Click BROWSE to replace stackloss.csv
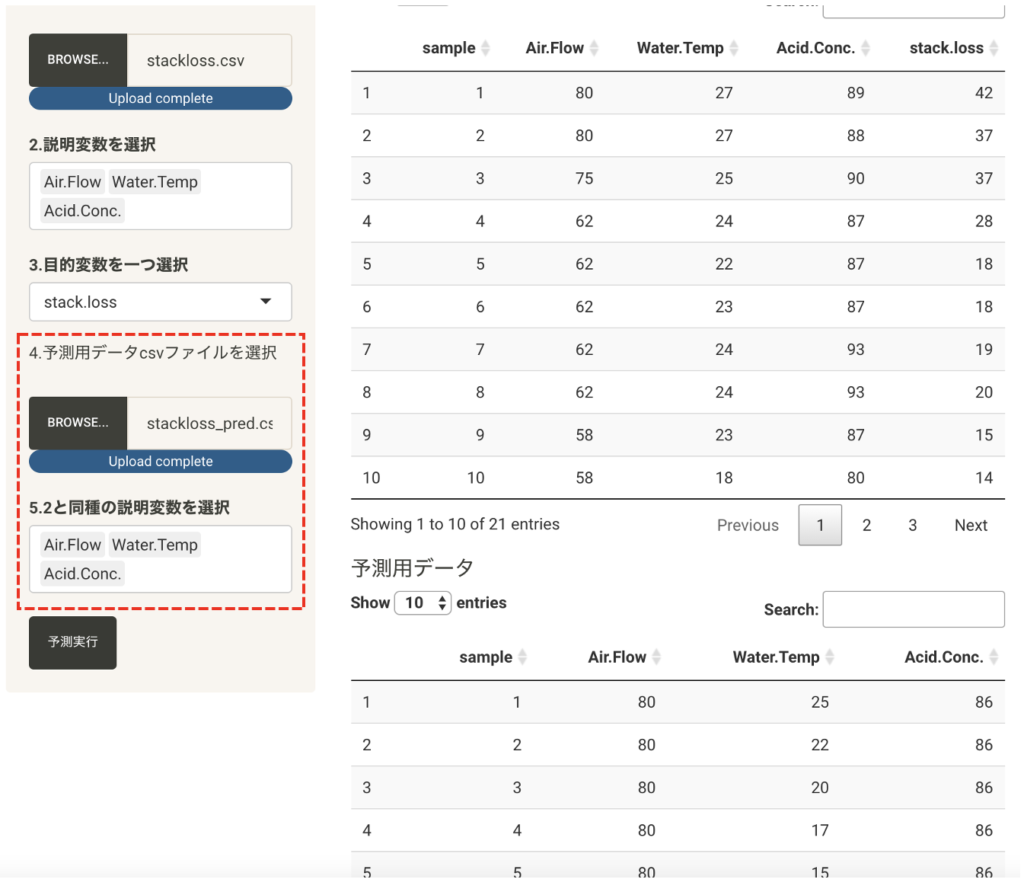 coord(77,59)
